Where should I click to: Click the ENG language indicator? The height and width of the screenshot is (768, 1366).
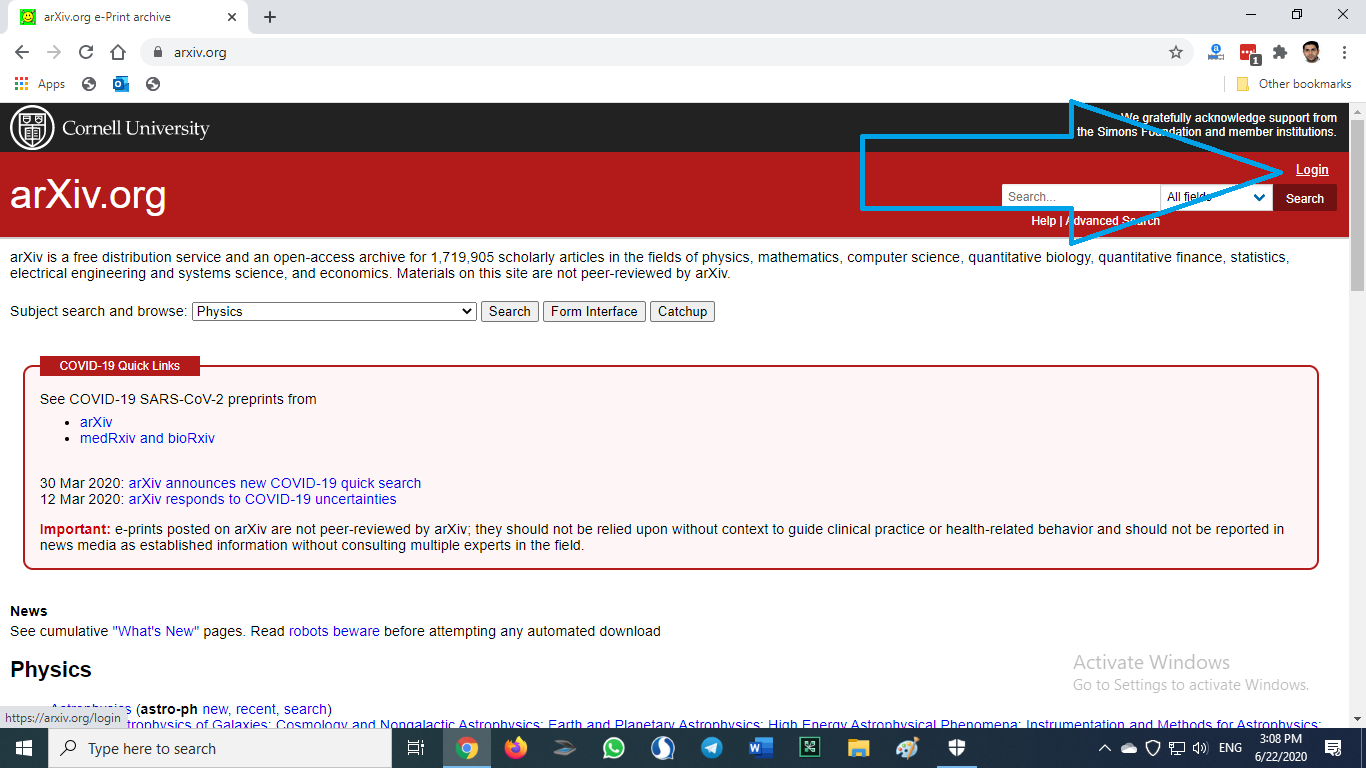(1230, 748)
